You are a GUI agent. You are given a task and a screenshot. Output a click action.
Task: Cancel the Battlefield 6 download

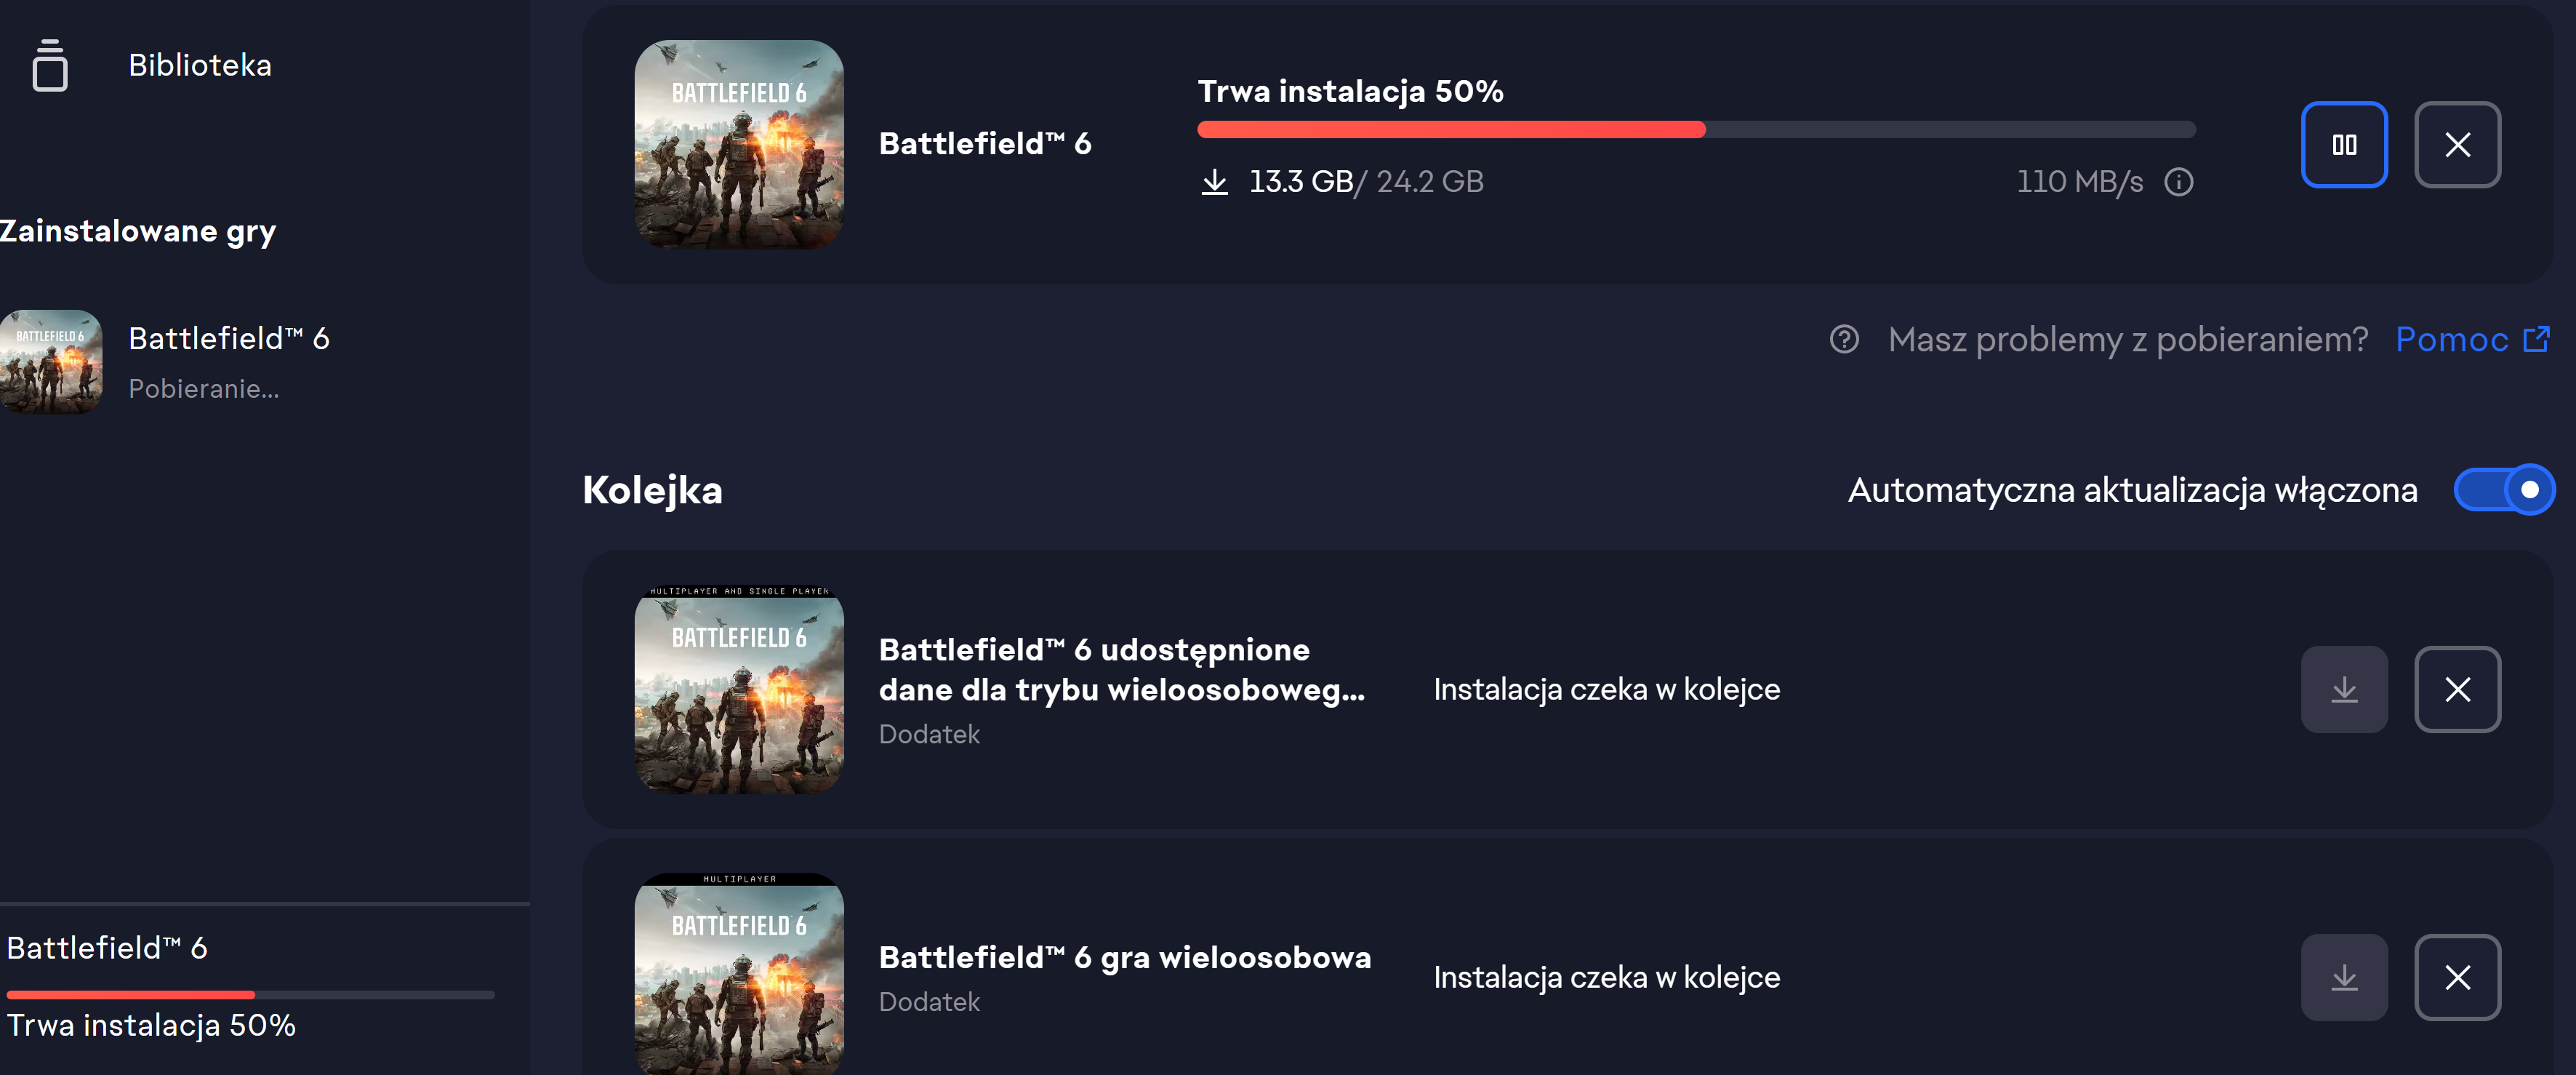(x=2456, y=145)
